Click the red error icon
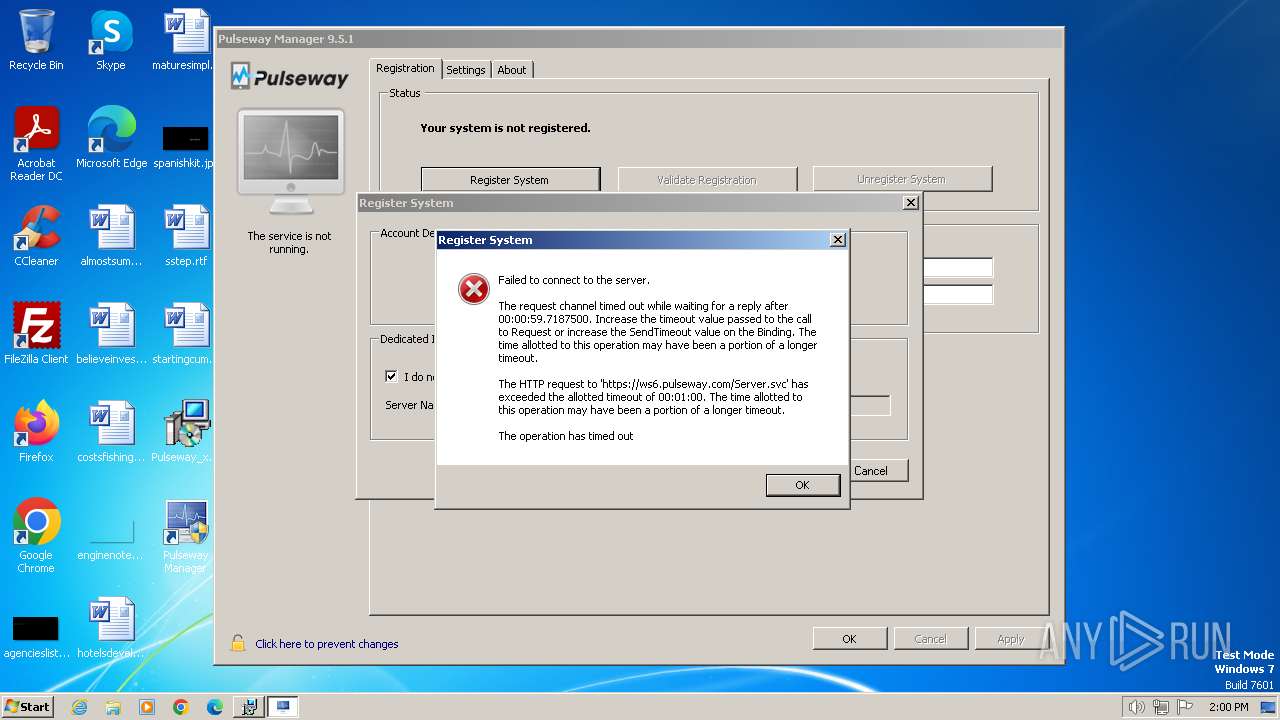The height and width of the screenshot is (720, 1280). point(473,289)
